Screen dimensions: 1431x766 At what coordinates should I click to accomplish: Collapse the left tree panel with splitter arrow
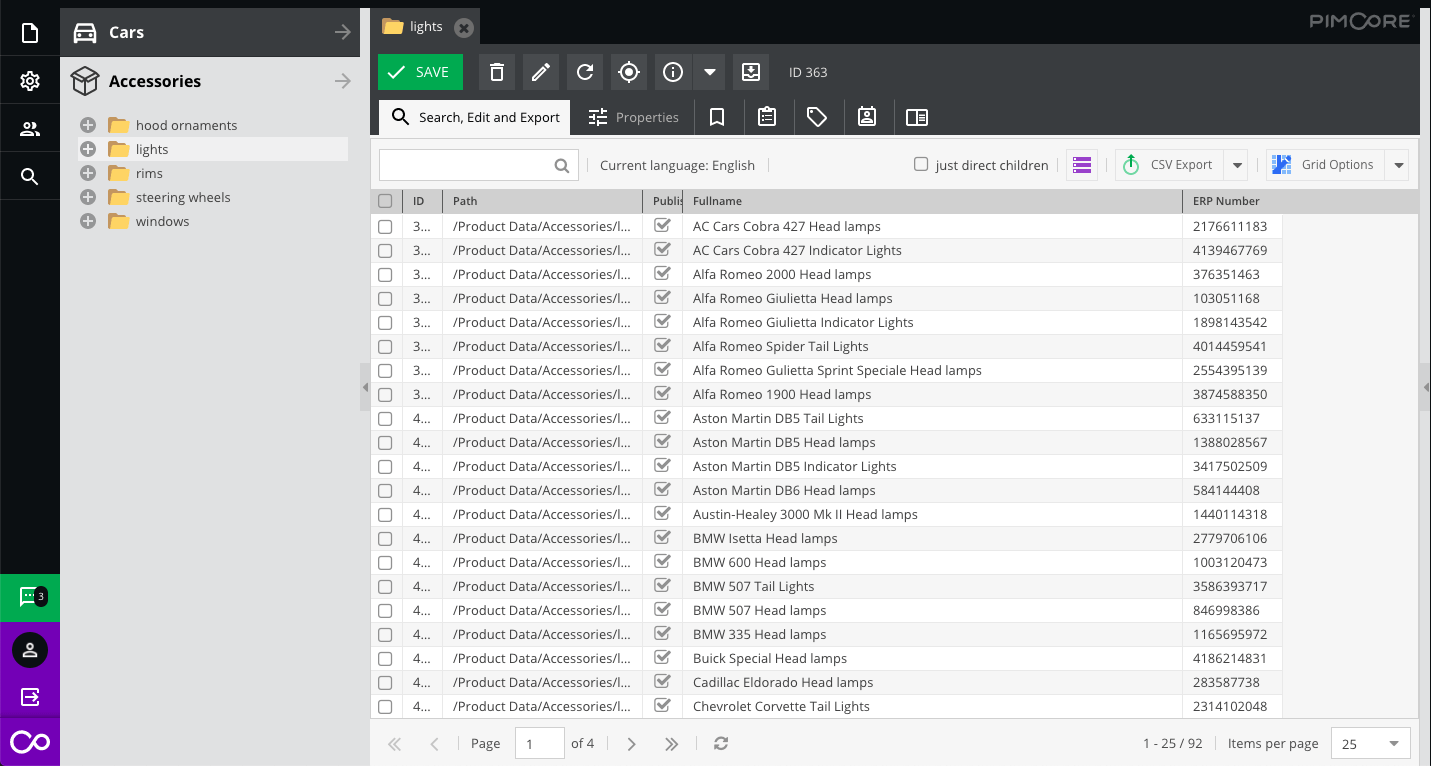[x=365, y=387]
